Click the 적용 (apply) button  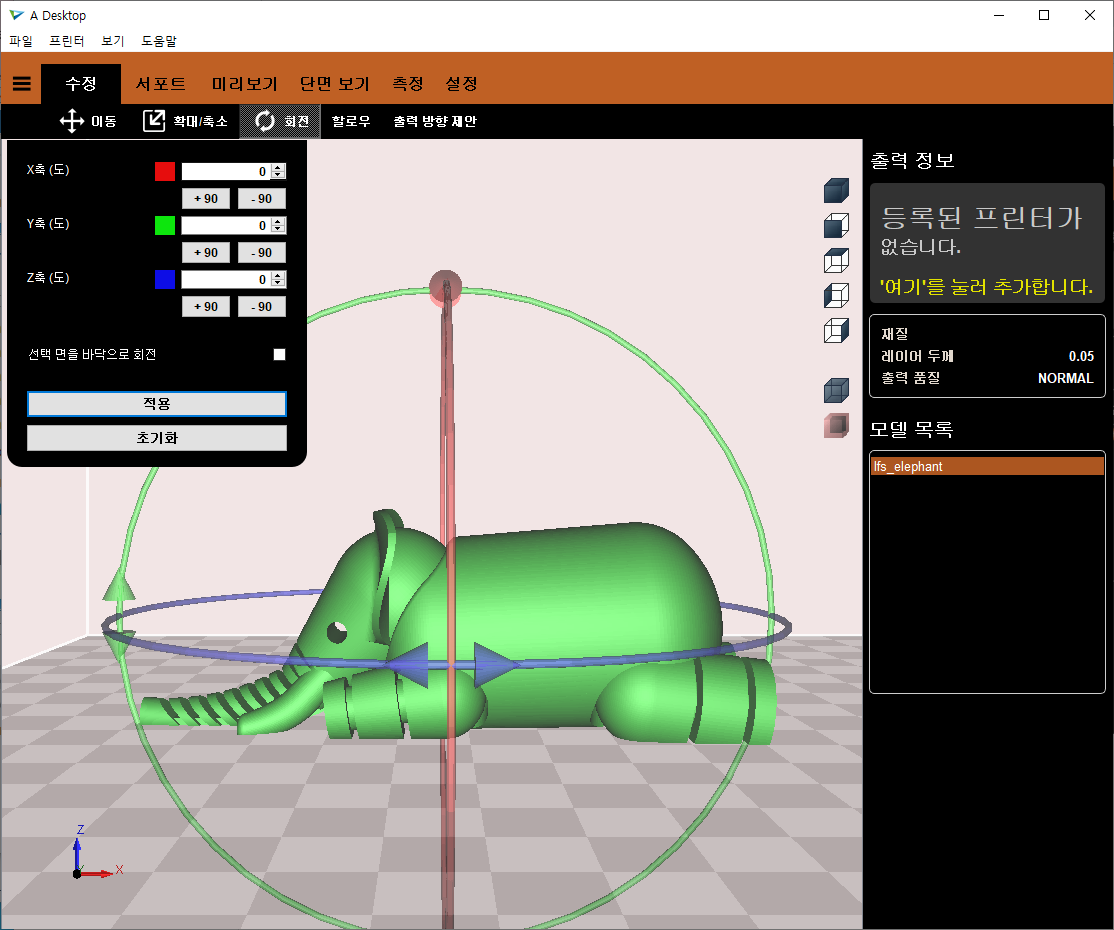(x=157, y=404)
